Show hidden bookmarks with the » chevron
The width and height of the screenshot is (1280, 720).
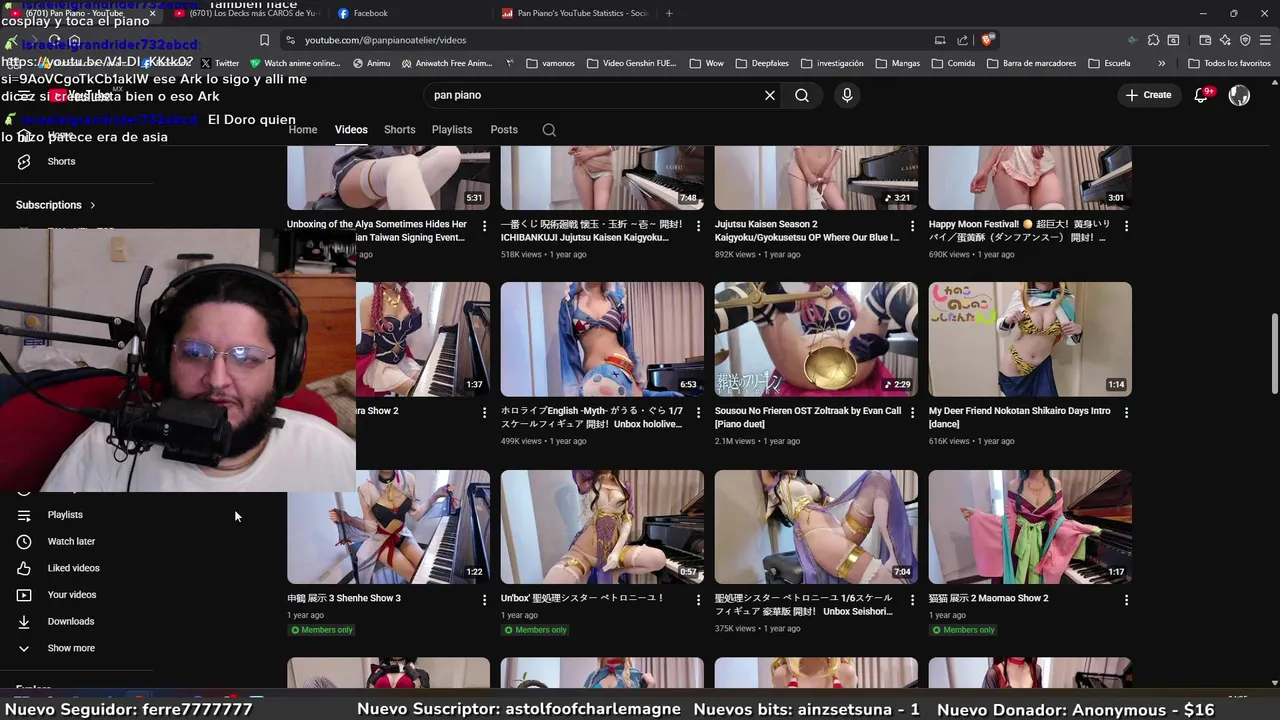point(1161,63)
